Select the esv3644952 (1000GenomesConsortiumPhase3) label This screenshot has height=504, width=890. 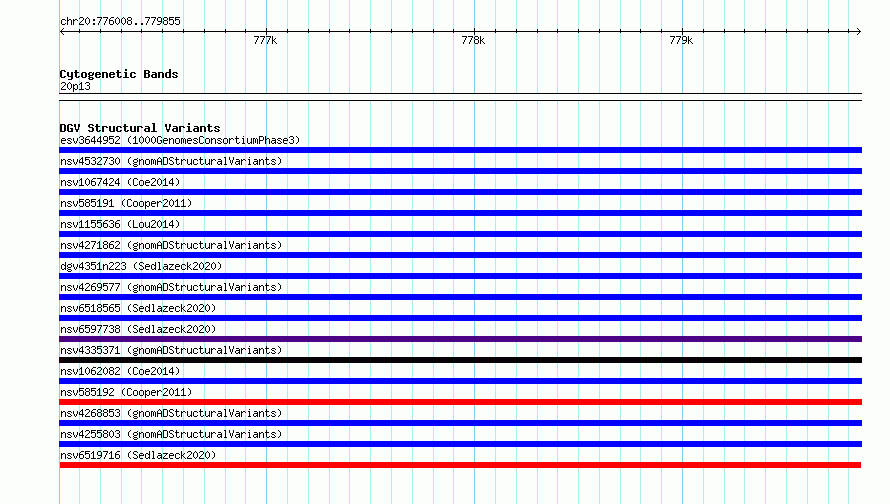[x=180, y=140]
